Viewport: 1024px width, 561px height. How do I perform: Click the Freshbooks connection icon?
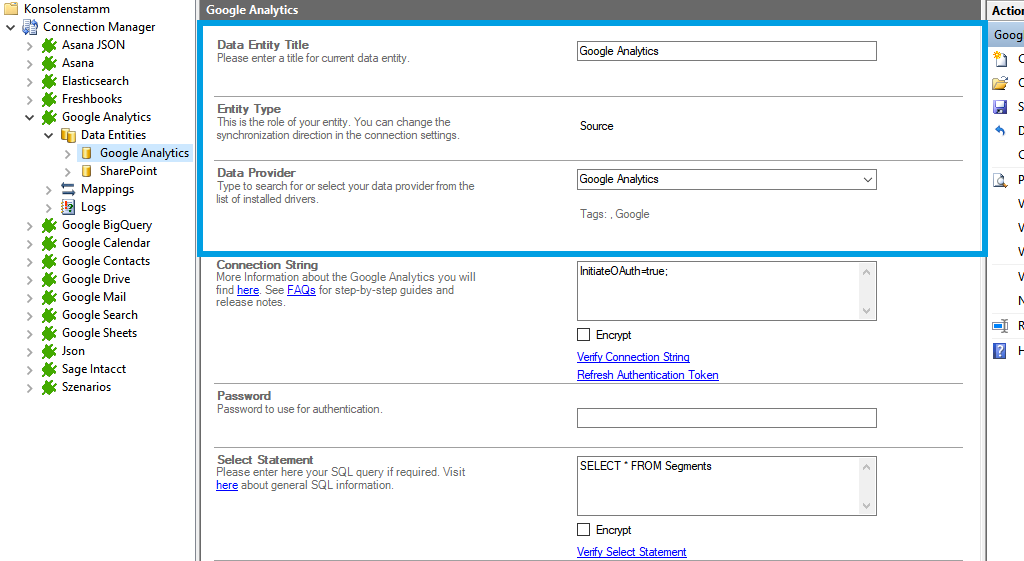coord(49,99)
